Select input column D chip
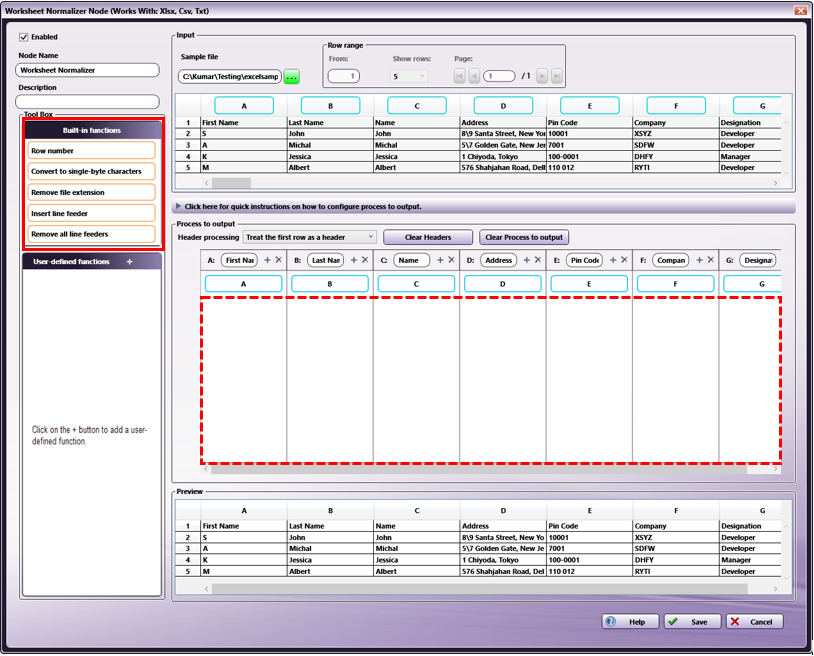Image resolution: width=814 pixels, height=656 pixels. tap(503, 106)
